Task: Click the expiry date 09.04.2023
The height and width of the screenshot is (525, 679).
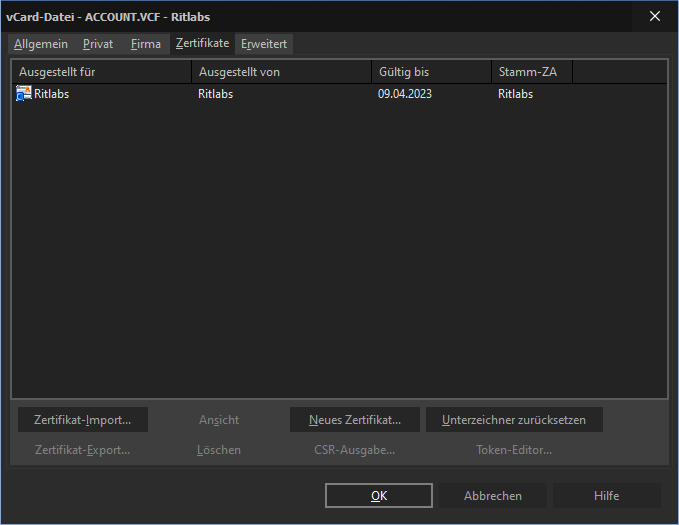Action: tap(404, 94)
